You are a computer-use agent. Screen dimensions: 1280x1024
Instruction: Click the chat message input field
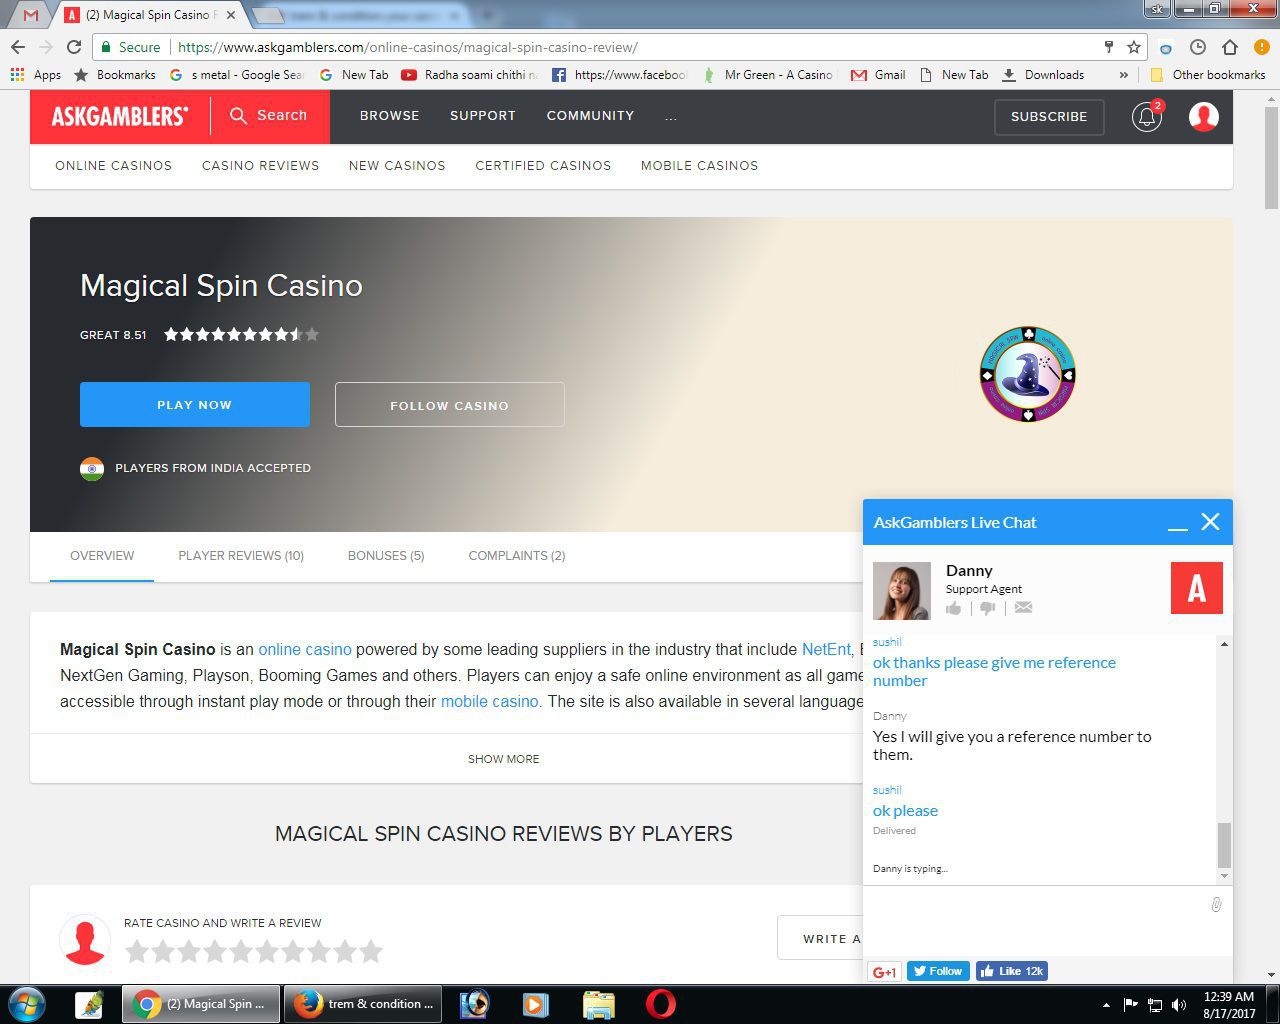coord(1036,920)
